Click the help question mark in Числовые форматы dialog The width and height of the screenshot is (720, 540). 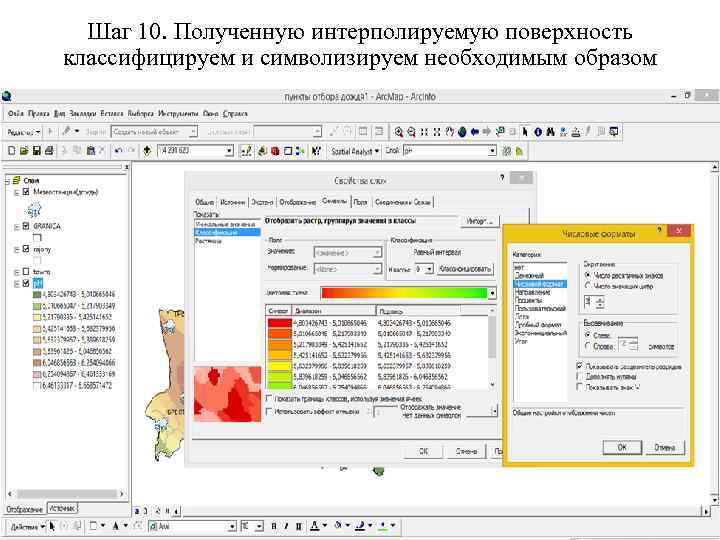[x=659, y=230]
